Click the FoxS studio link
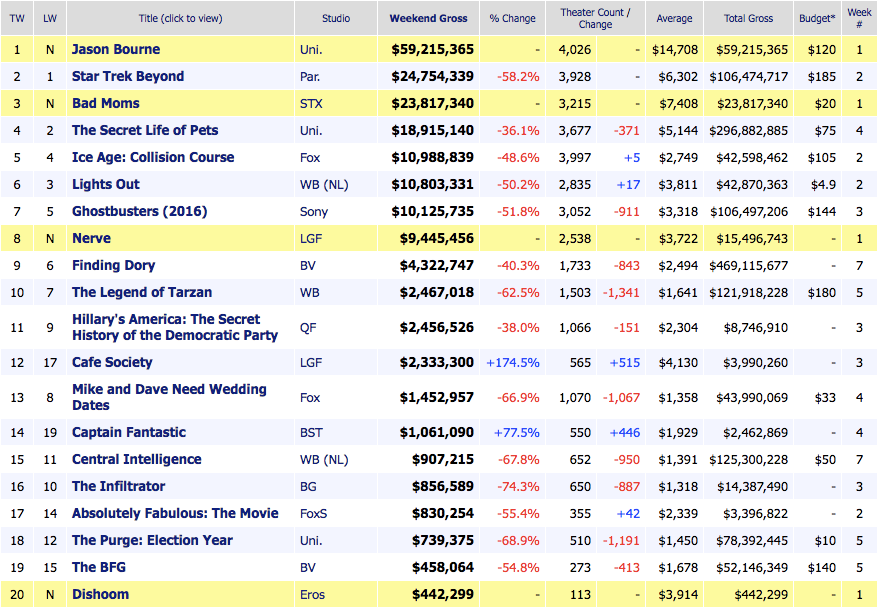Image resolution: width=878 pixels, height=609 pixels. pos(314,513)
